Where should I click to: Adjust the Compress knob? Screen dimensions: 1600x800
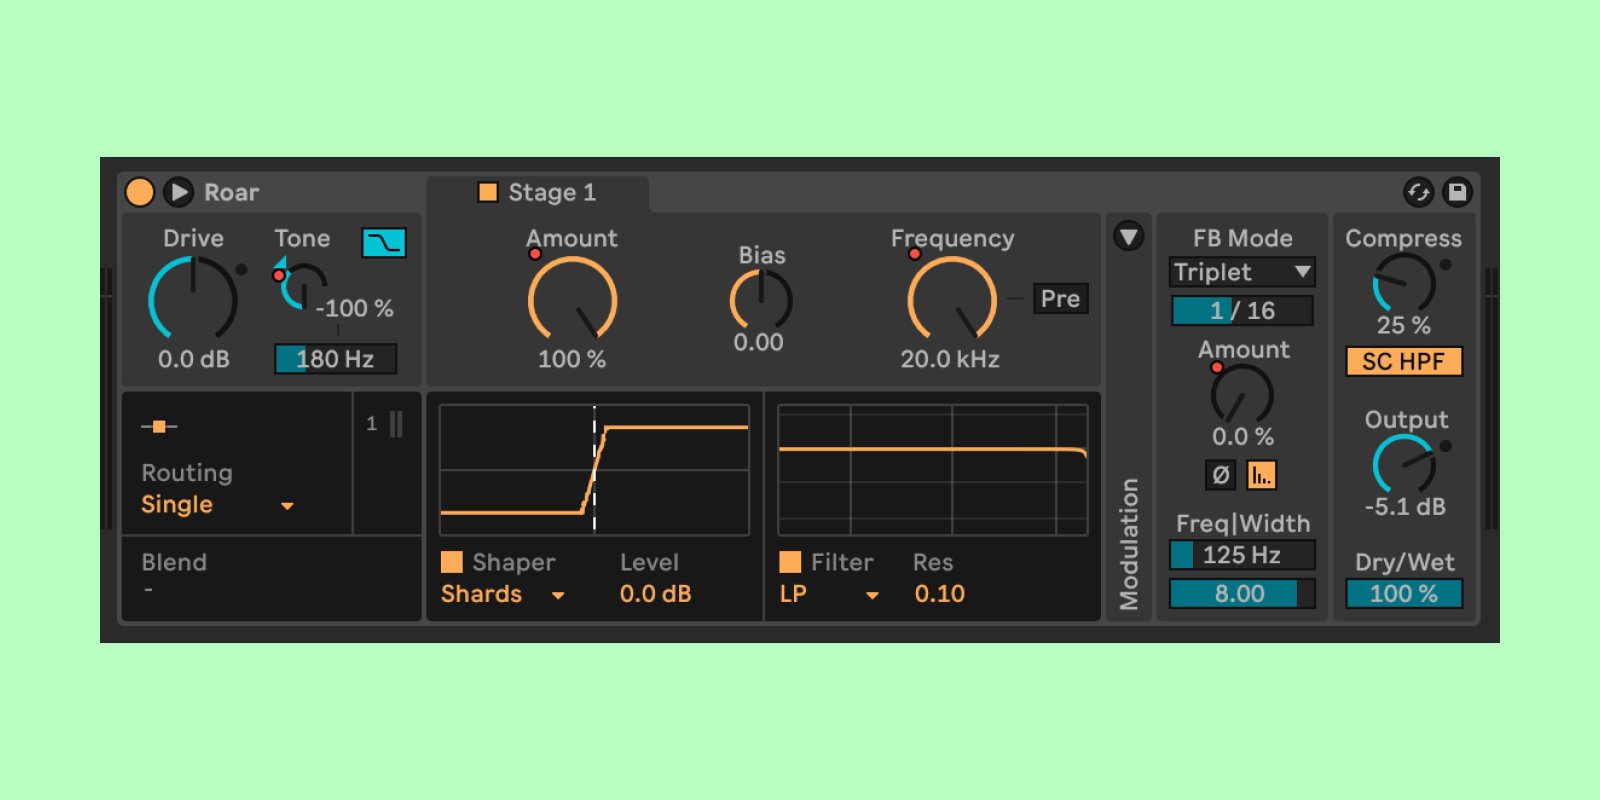pyautogui.click(x=1404, y=282)
